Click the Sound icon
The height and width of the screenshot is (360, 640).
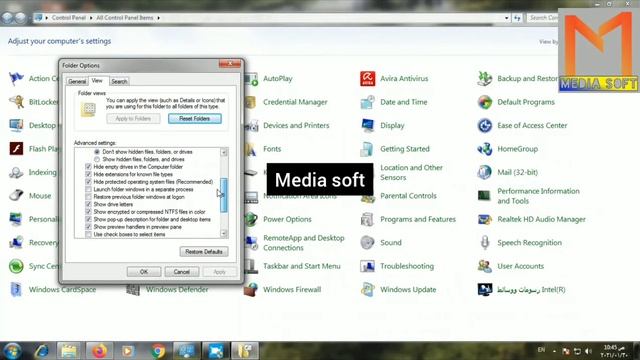[368, 242]
